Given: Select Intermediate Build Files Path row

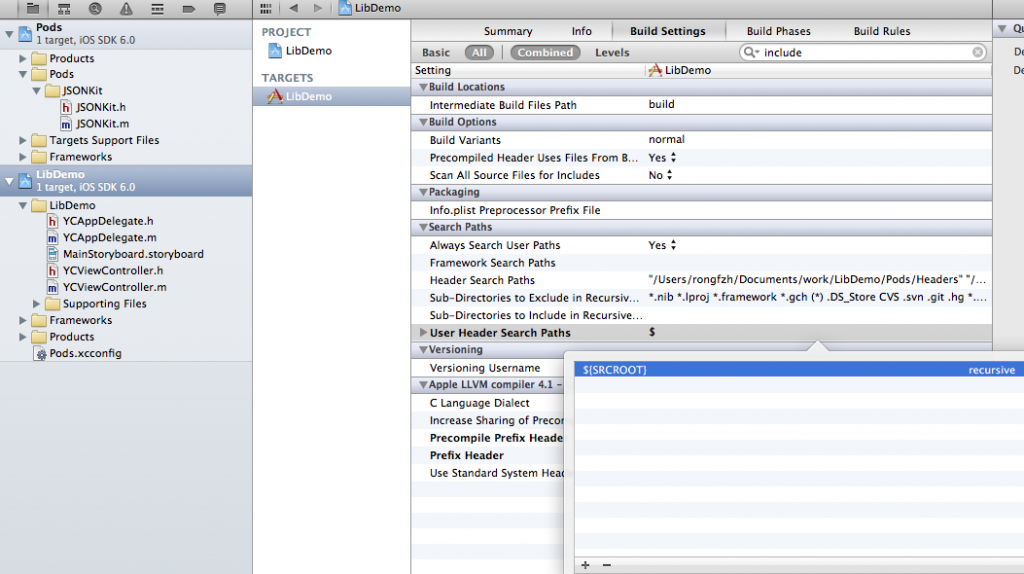Looking at the screenshot, I should [x=701, y=104].
